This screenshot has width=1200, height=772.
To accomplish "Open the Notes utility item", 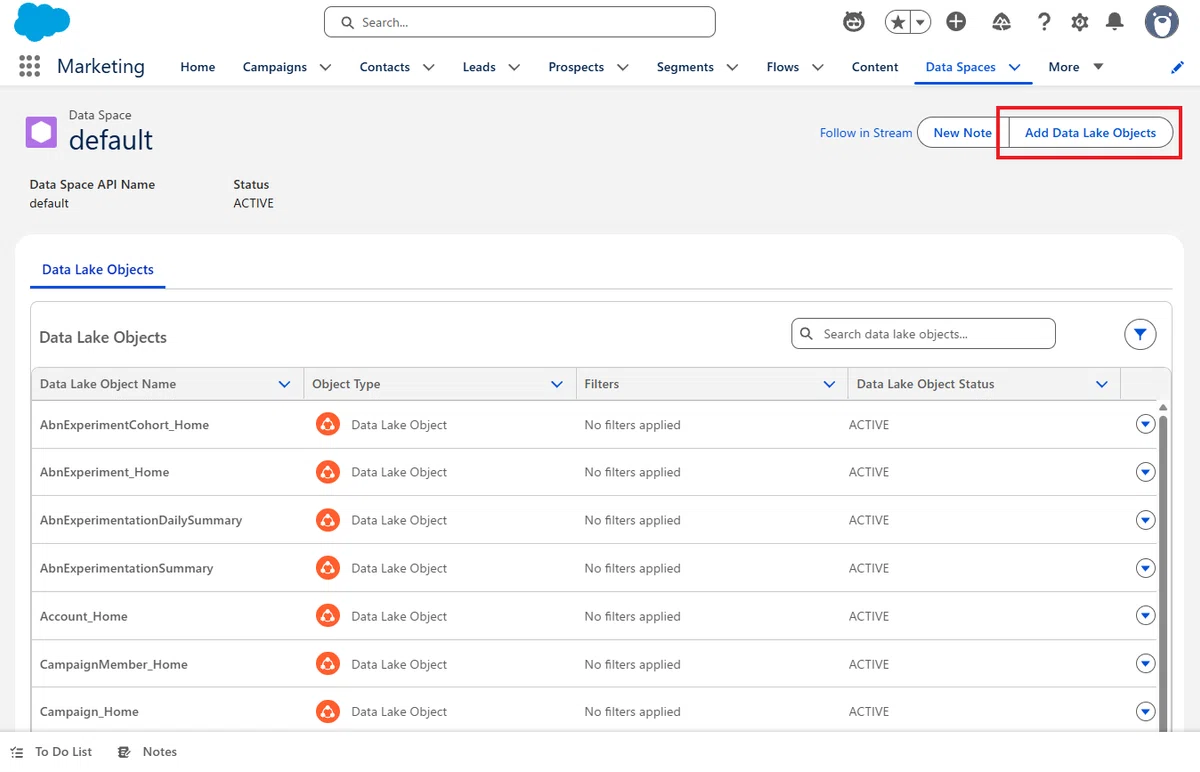I will pyautogui.click(x=147, y=752).
